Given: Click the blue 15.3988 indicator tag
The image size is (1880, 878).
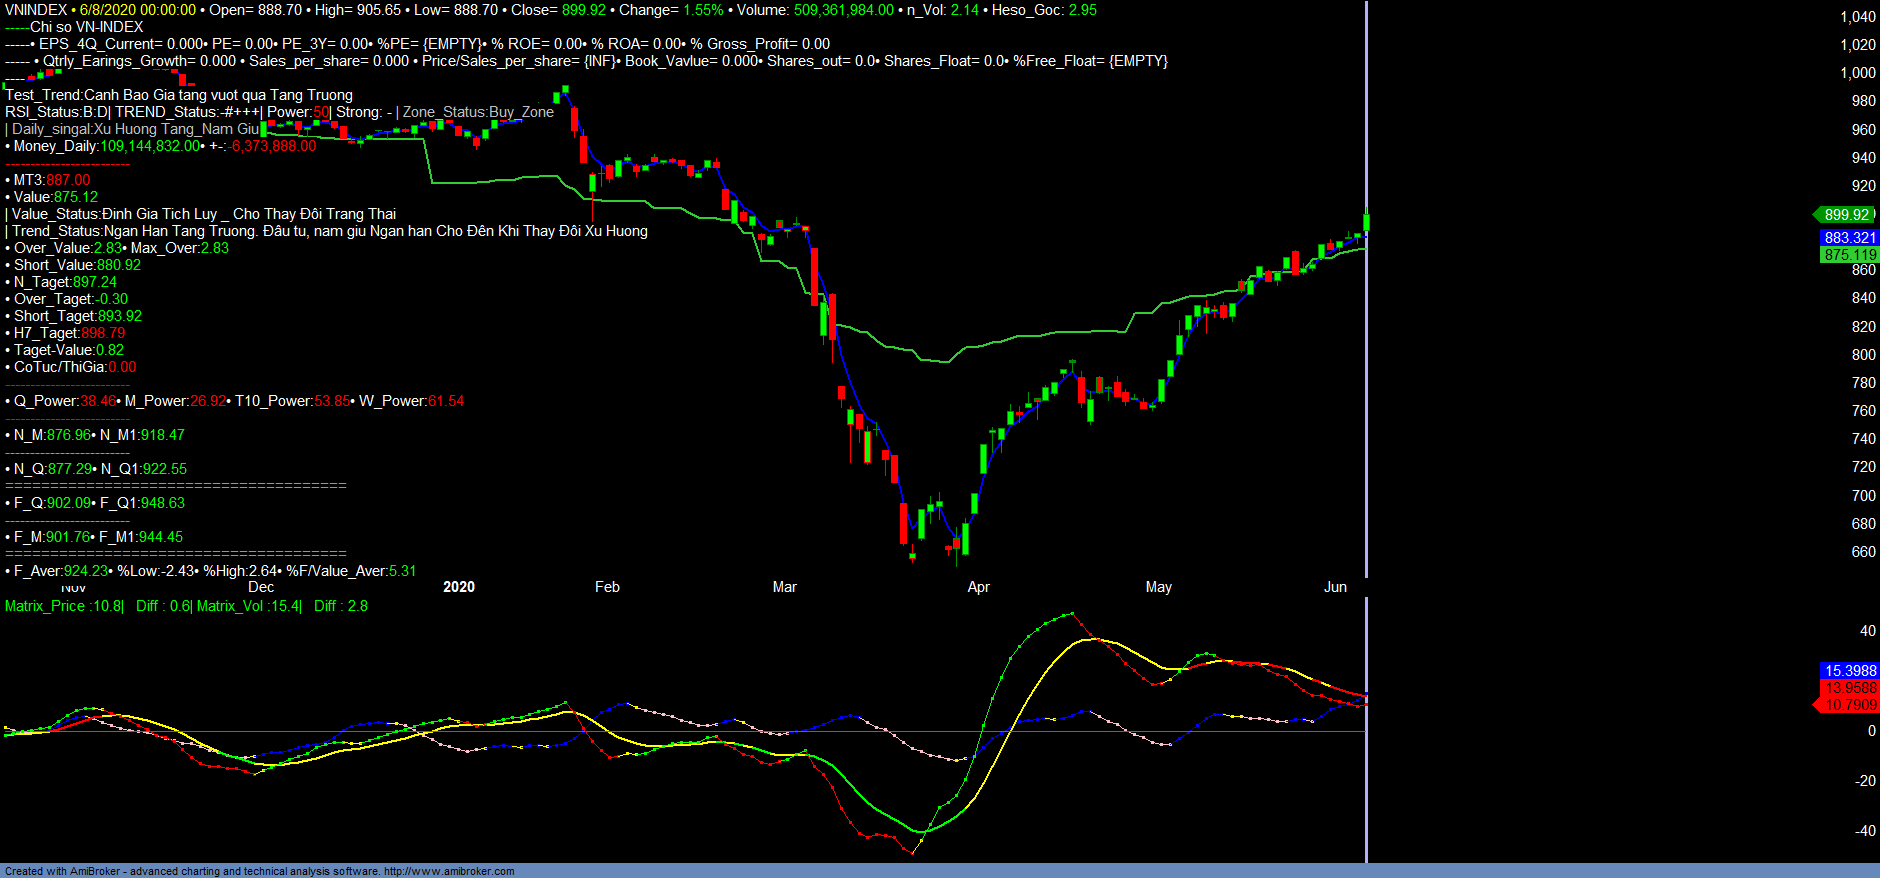Looking at the screenshot, I should [1849, 671].
